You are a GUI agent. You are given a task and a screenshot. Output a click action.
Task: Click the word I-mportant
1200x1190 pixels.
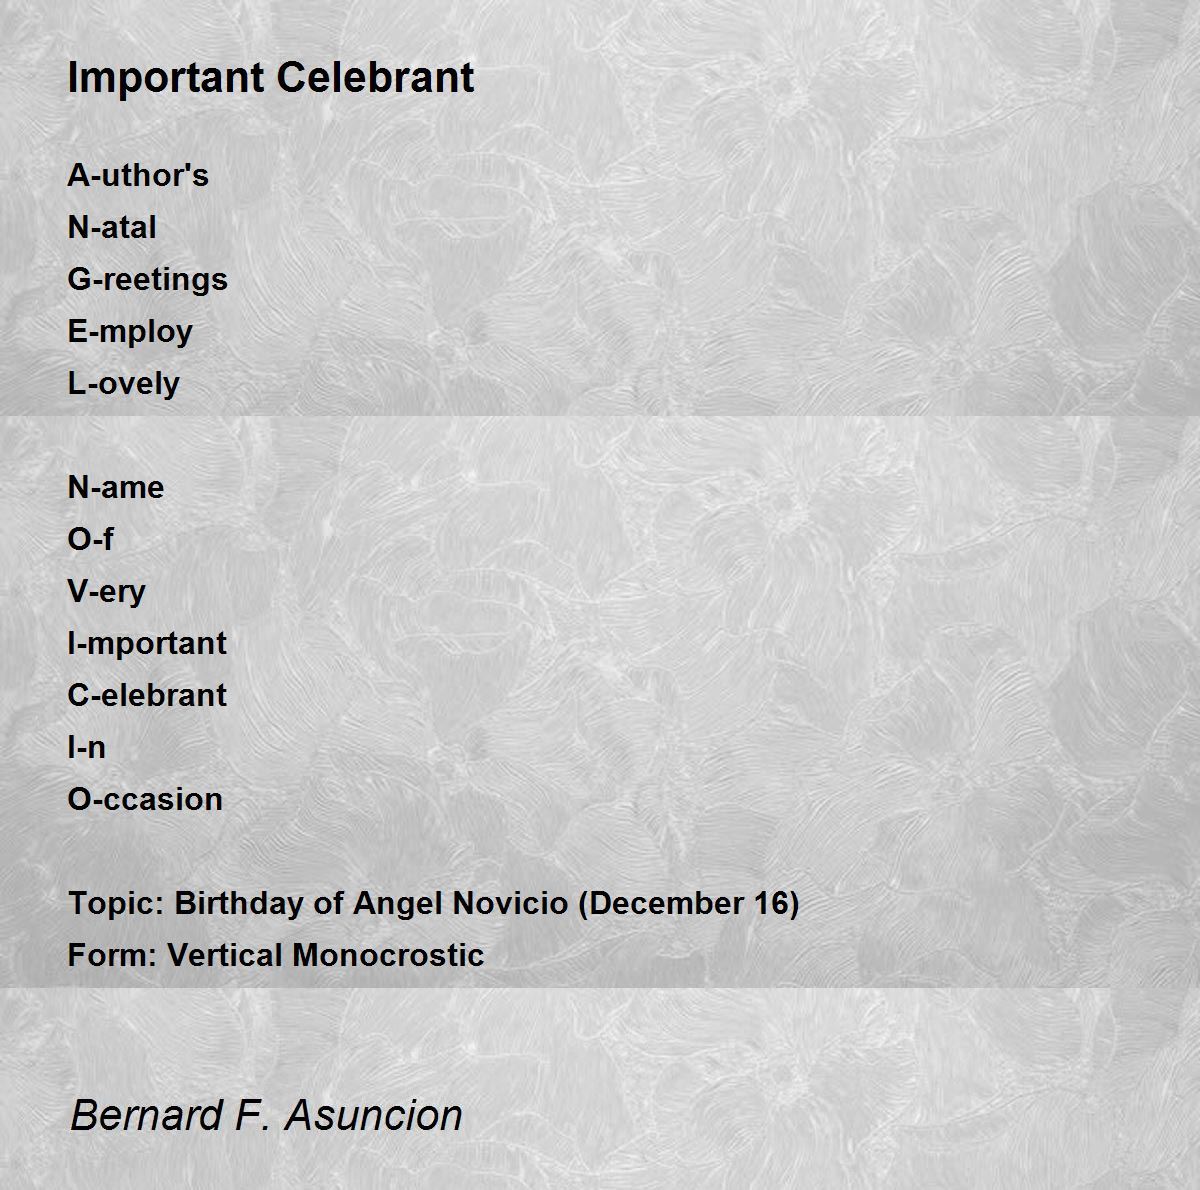coord(147,643)
